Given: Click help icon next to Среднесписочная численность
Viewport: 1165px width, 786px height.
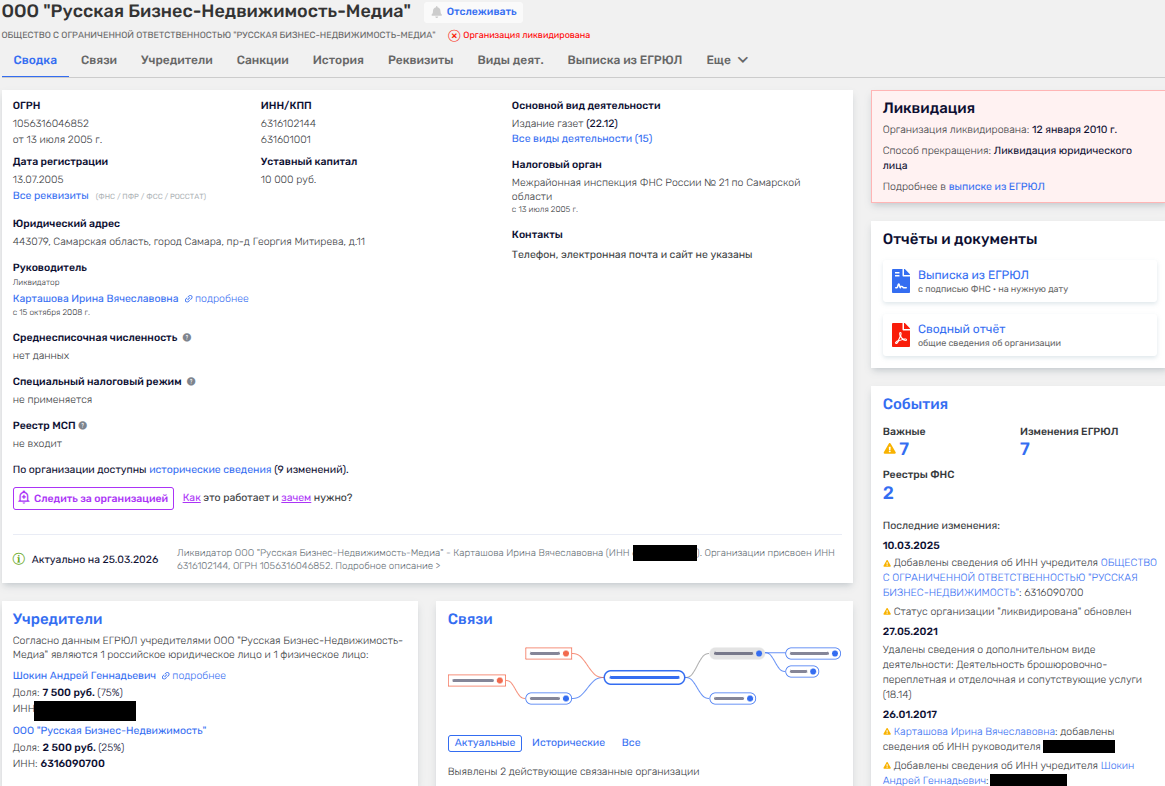Looking at the screenshot, I should click(187, 338).
